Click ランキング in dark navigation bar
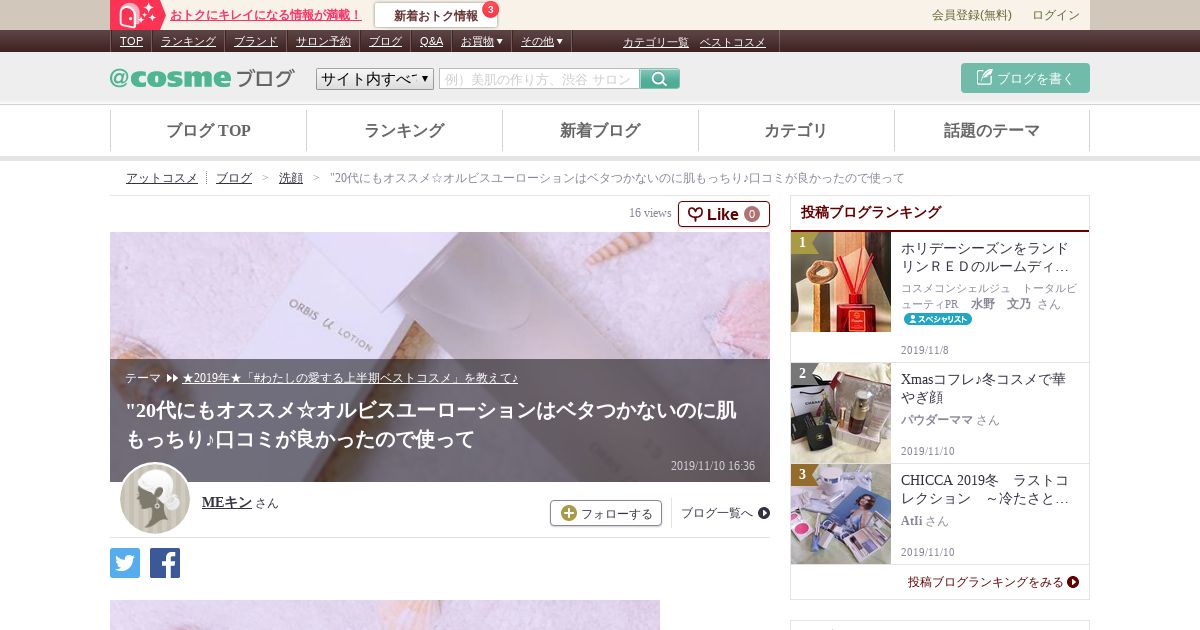Screen dimensions: 1200x630 [188, 41]
